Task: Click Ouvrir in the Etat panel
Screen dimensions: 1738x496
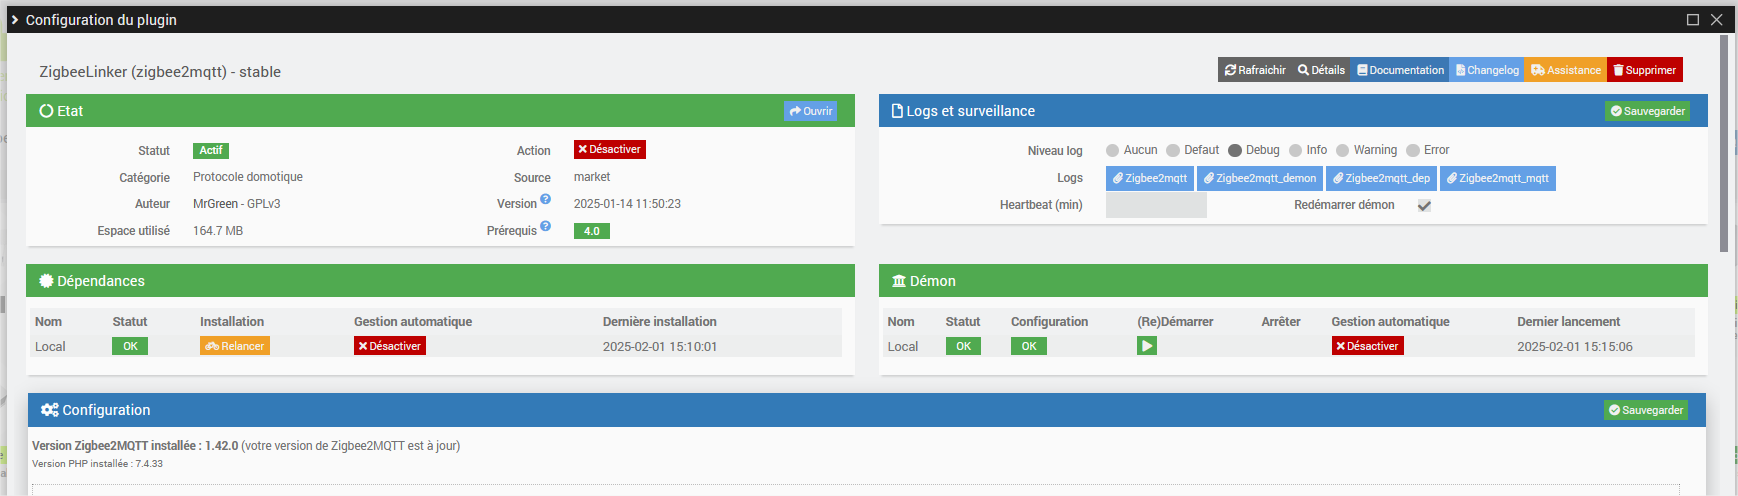Action: [x=810, y=111]
